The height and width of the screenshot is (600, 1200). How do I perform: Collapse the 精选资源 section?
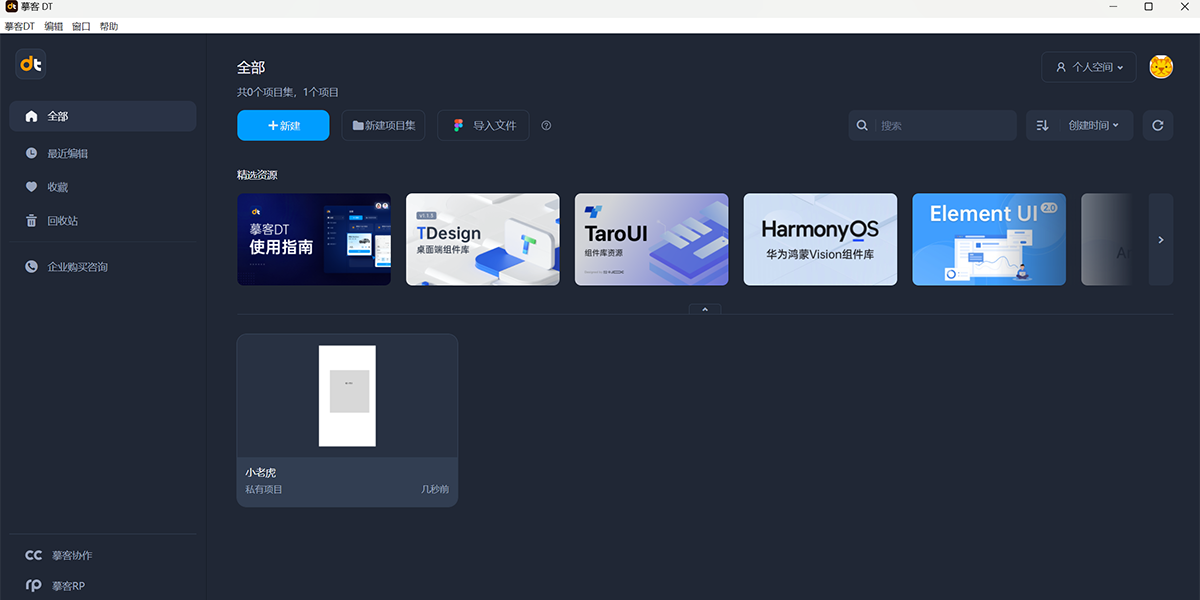[705, 309]
